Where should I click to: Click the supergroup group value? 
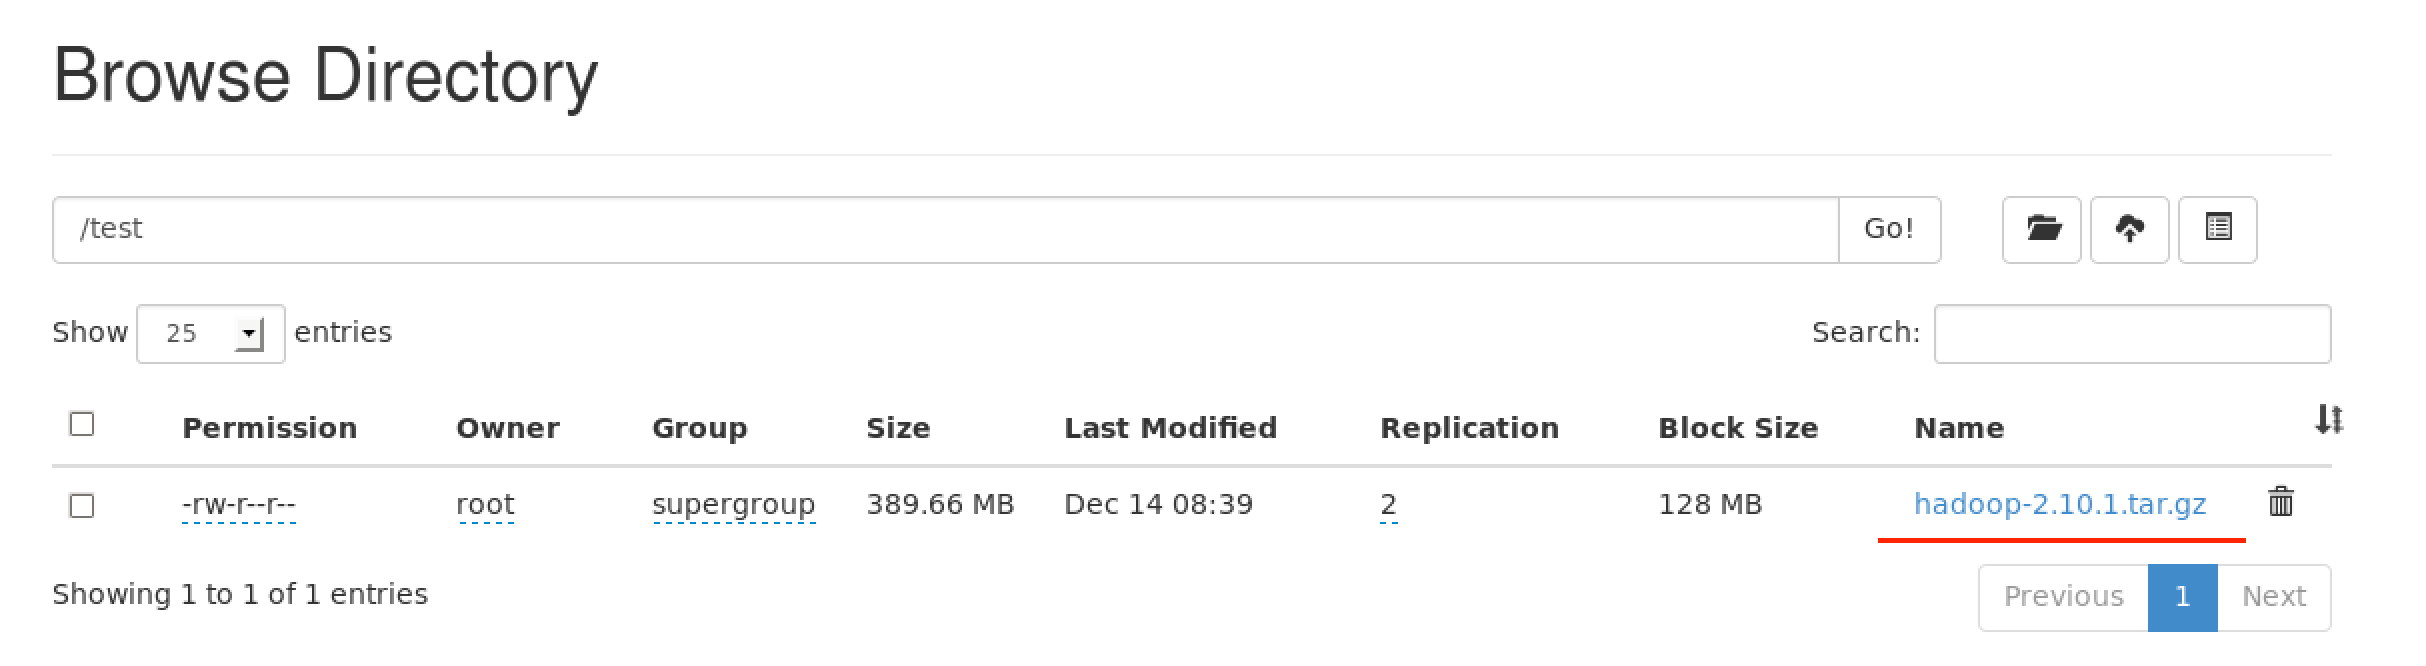733,505
